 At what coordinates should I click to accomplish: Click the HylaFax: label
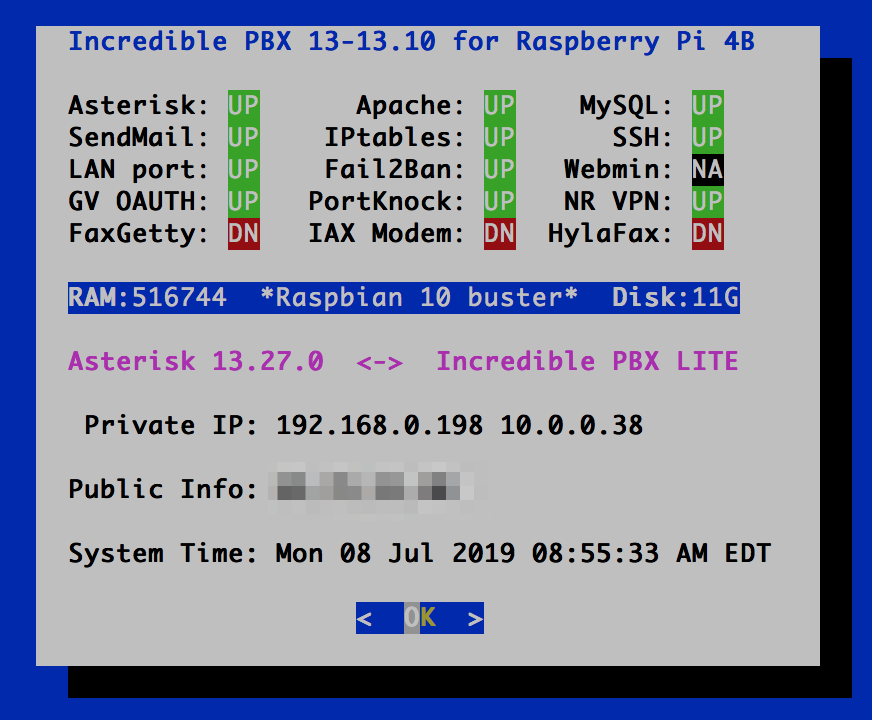coord(610,234)
